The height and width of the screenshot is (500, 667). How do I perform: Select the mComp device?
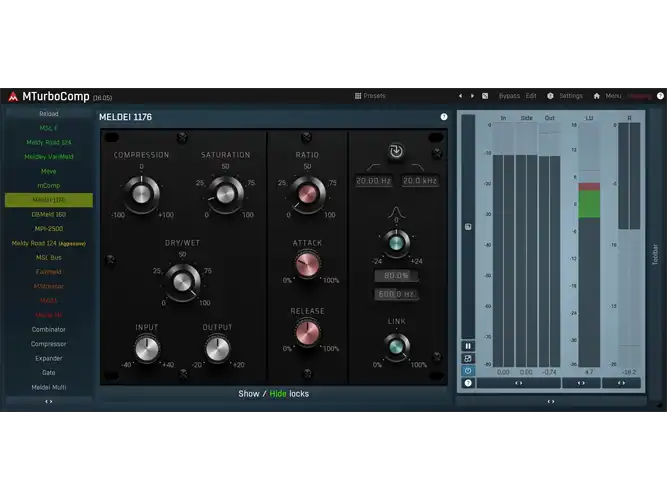tap(49, 186)
